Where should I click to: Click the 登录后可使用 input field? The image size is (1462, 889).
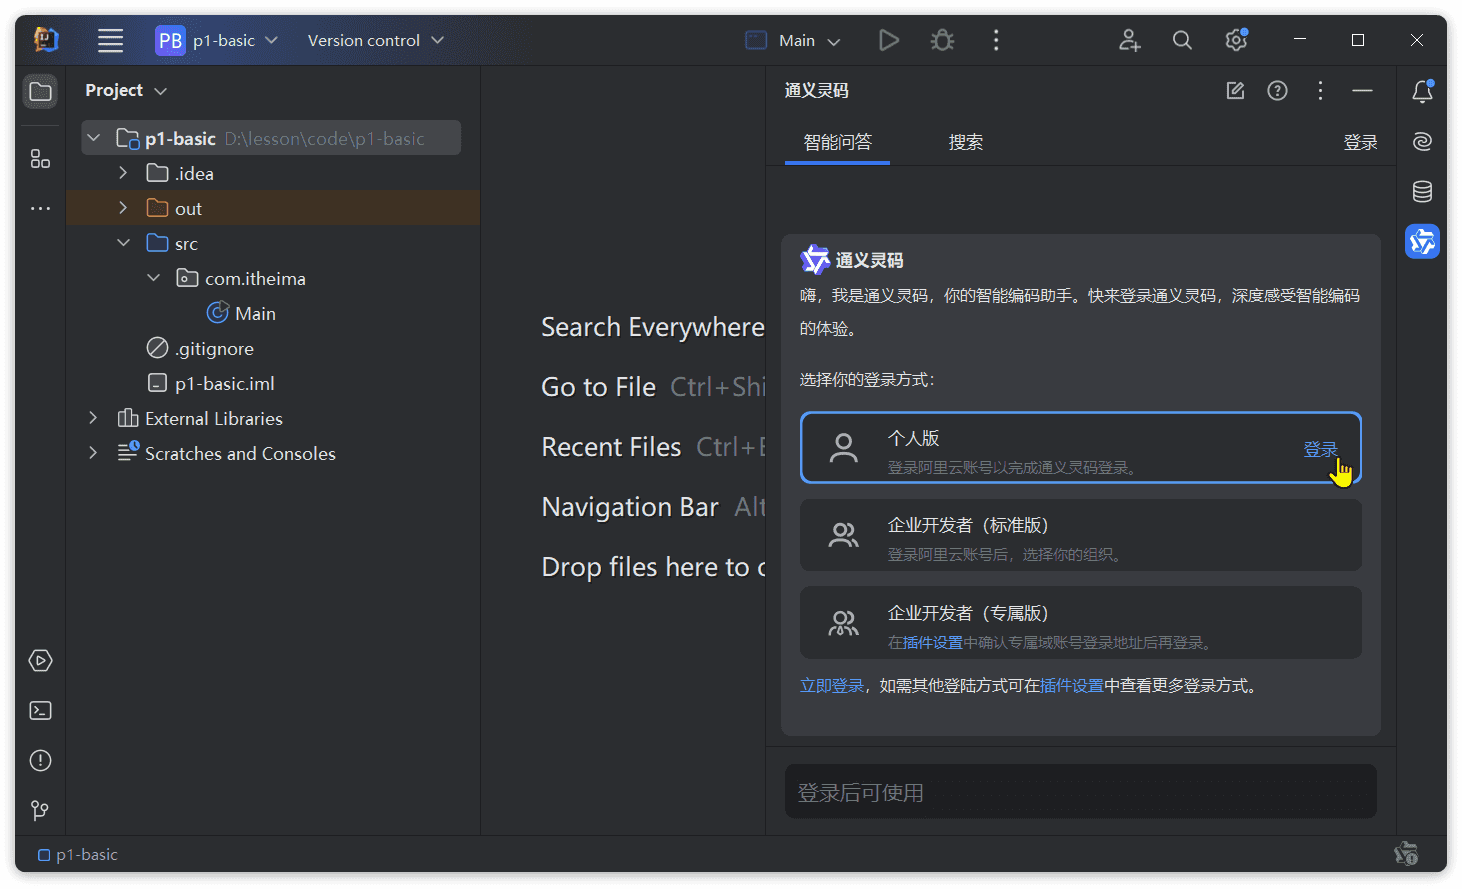coord(1081,792)
